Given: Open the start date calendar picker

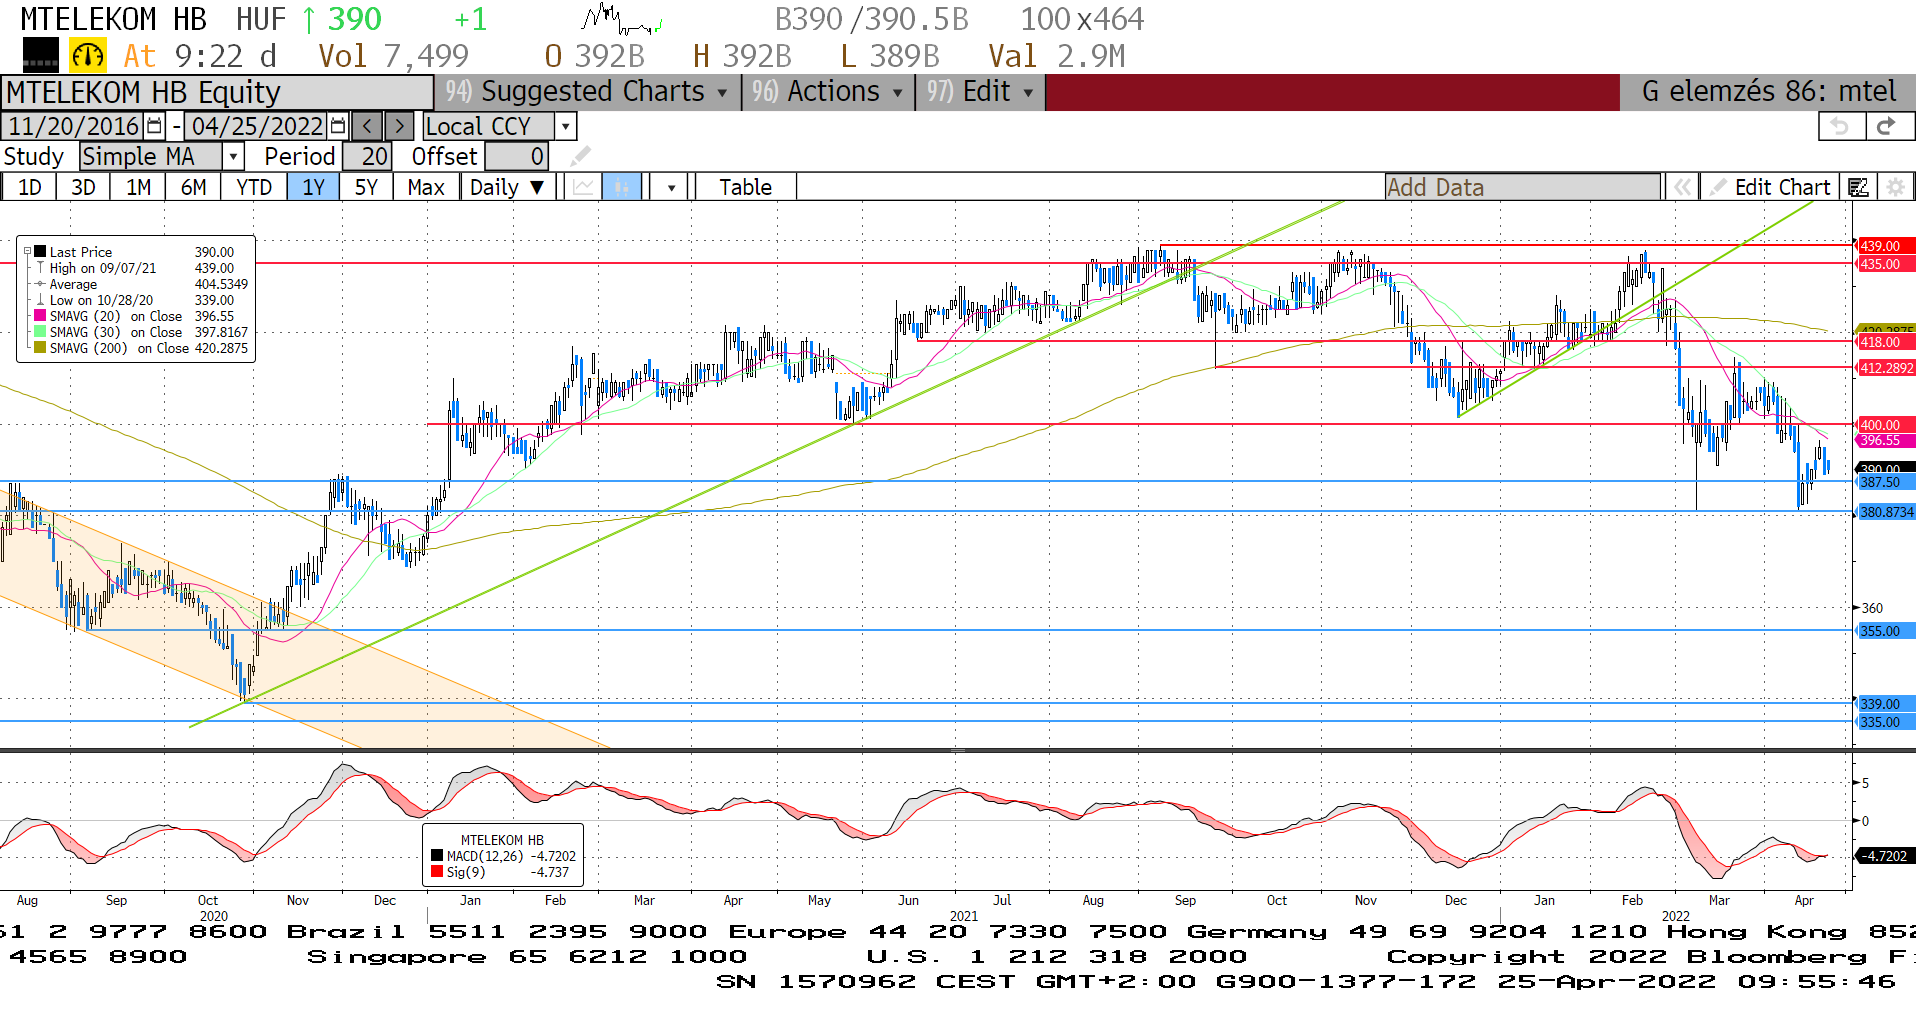Looking at the screenshot, I should [x=154, y=126].
